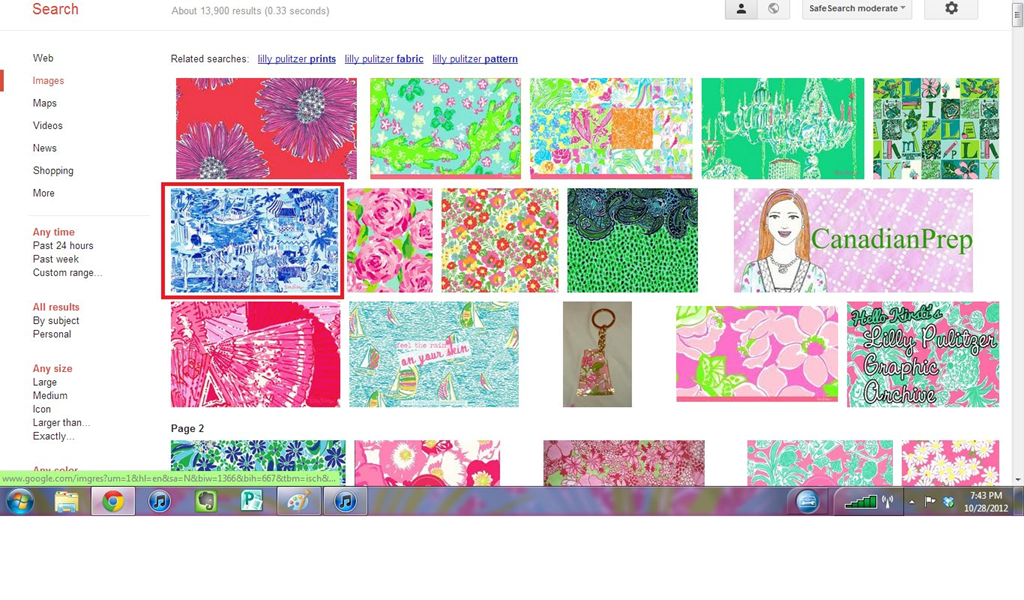Click the taskbar clock showing 7:43 PM
This screenshot has width=1024, height=600.
point(986,502)
